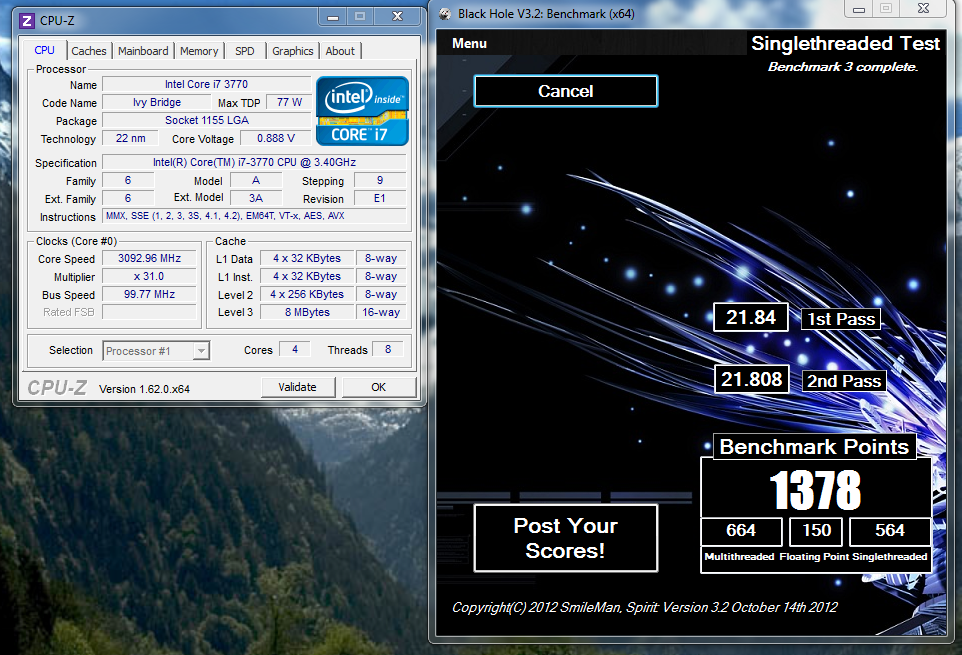
Task: Click the x 31.0 multiplier value
Action: [x=150, y=276]
